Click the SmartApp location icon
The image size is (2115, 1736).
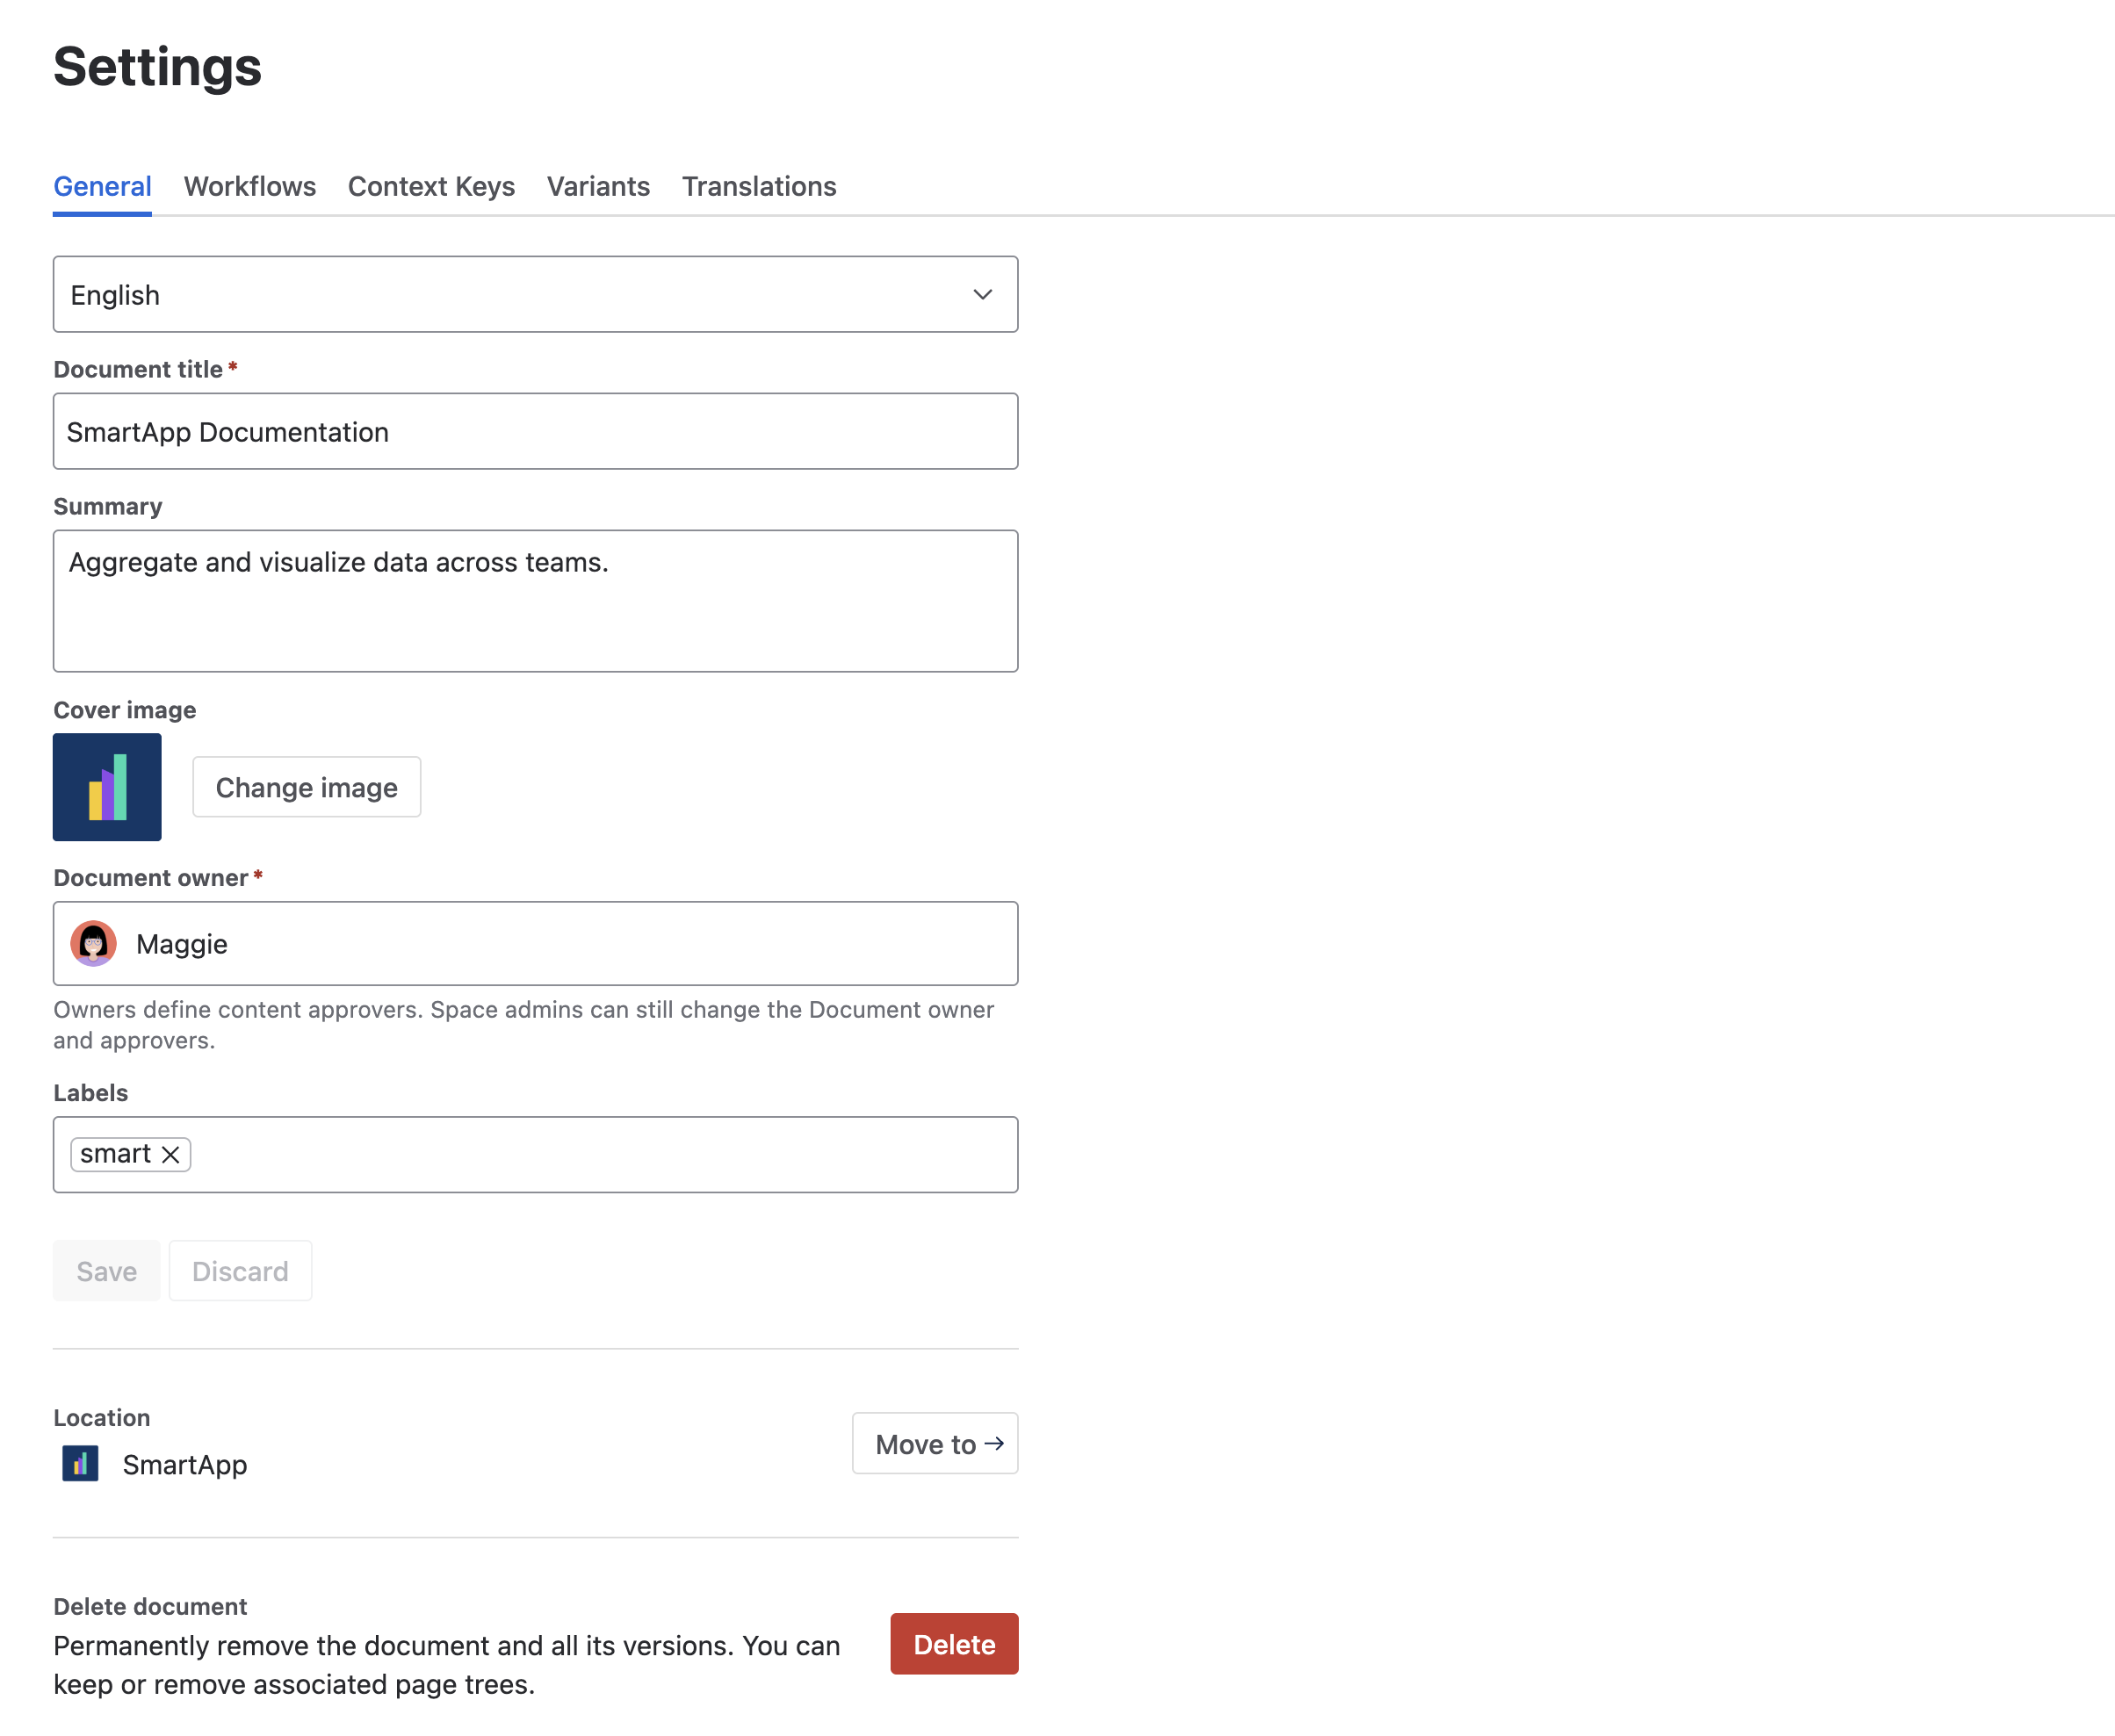click(79, 1463)
